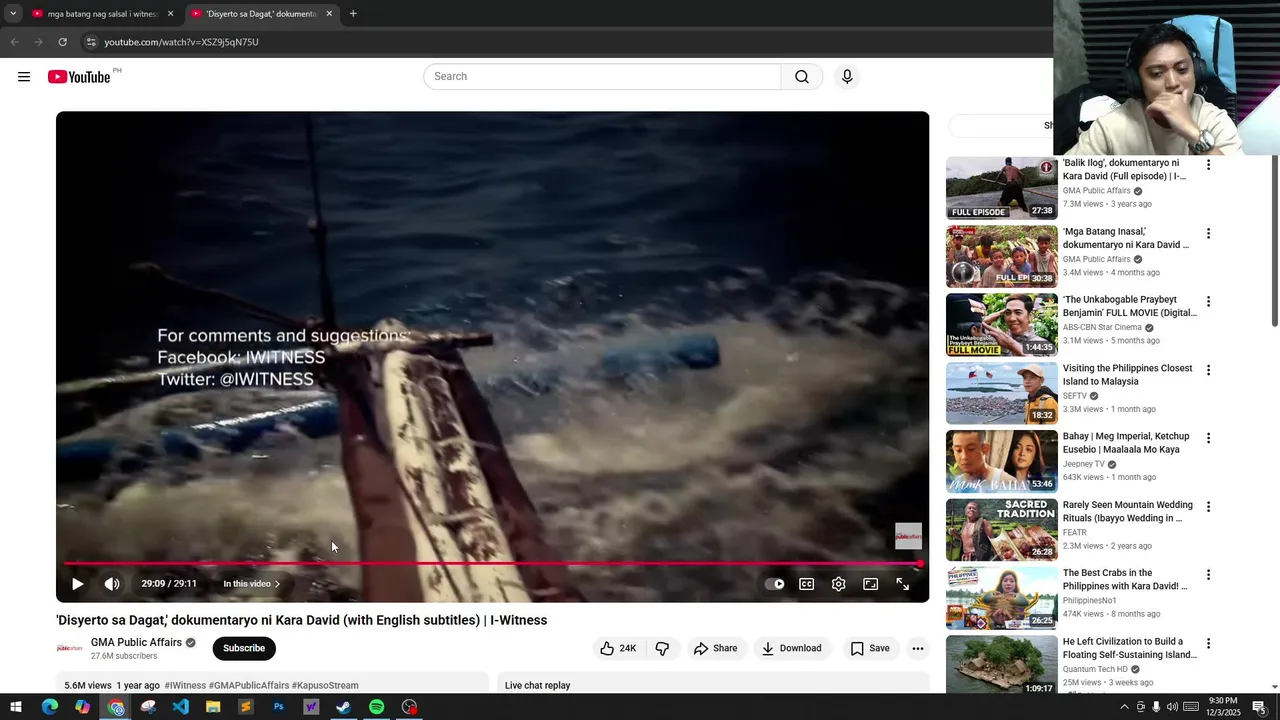Open Steam from the taskbar

343,707
